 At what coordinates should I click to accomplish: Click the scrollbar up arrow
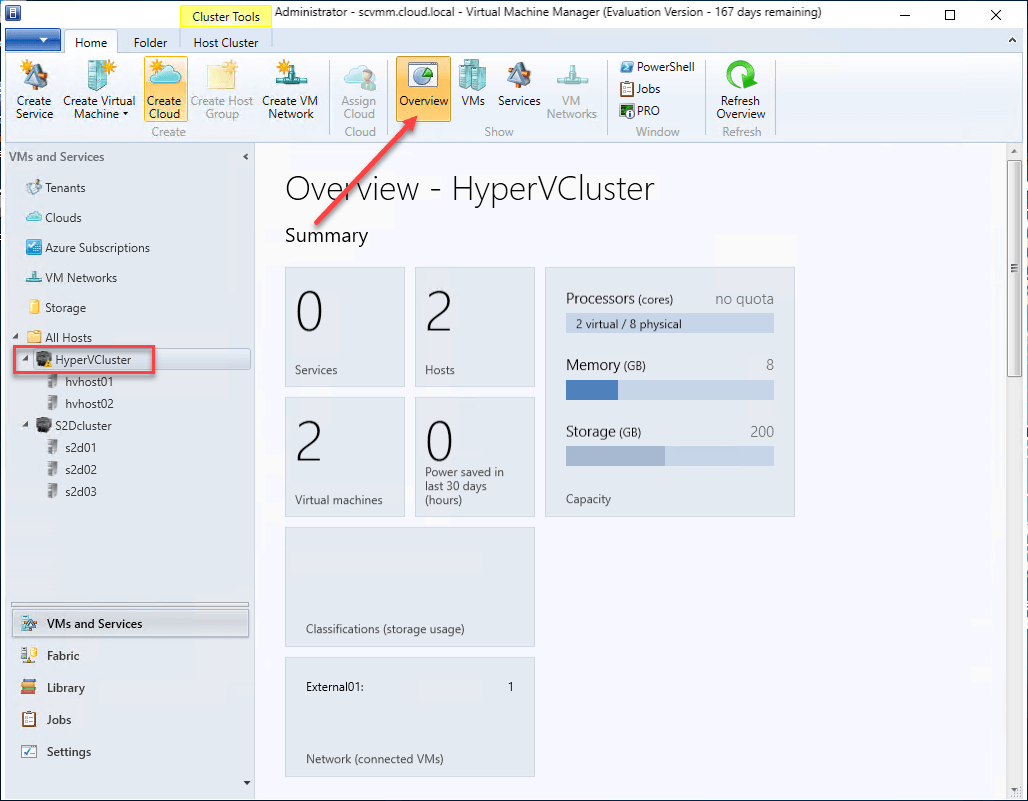(1014, 151)
